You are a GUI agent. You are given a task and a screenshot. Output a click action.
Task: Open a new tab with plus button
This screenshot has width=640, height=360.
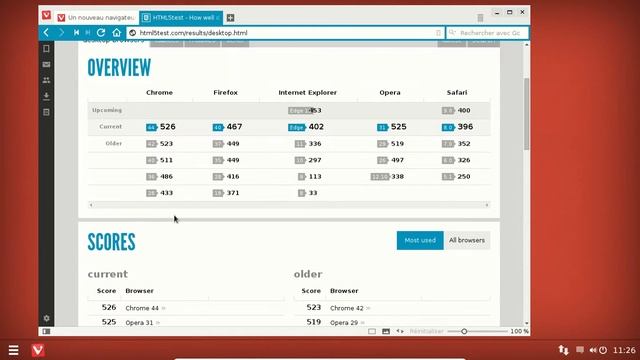click(231, 18)
